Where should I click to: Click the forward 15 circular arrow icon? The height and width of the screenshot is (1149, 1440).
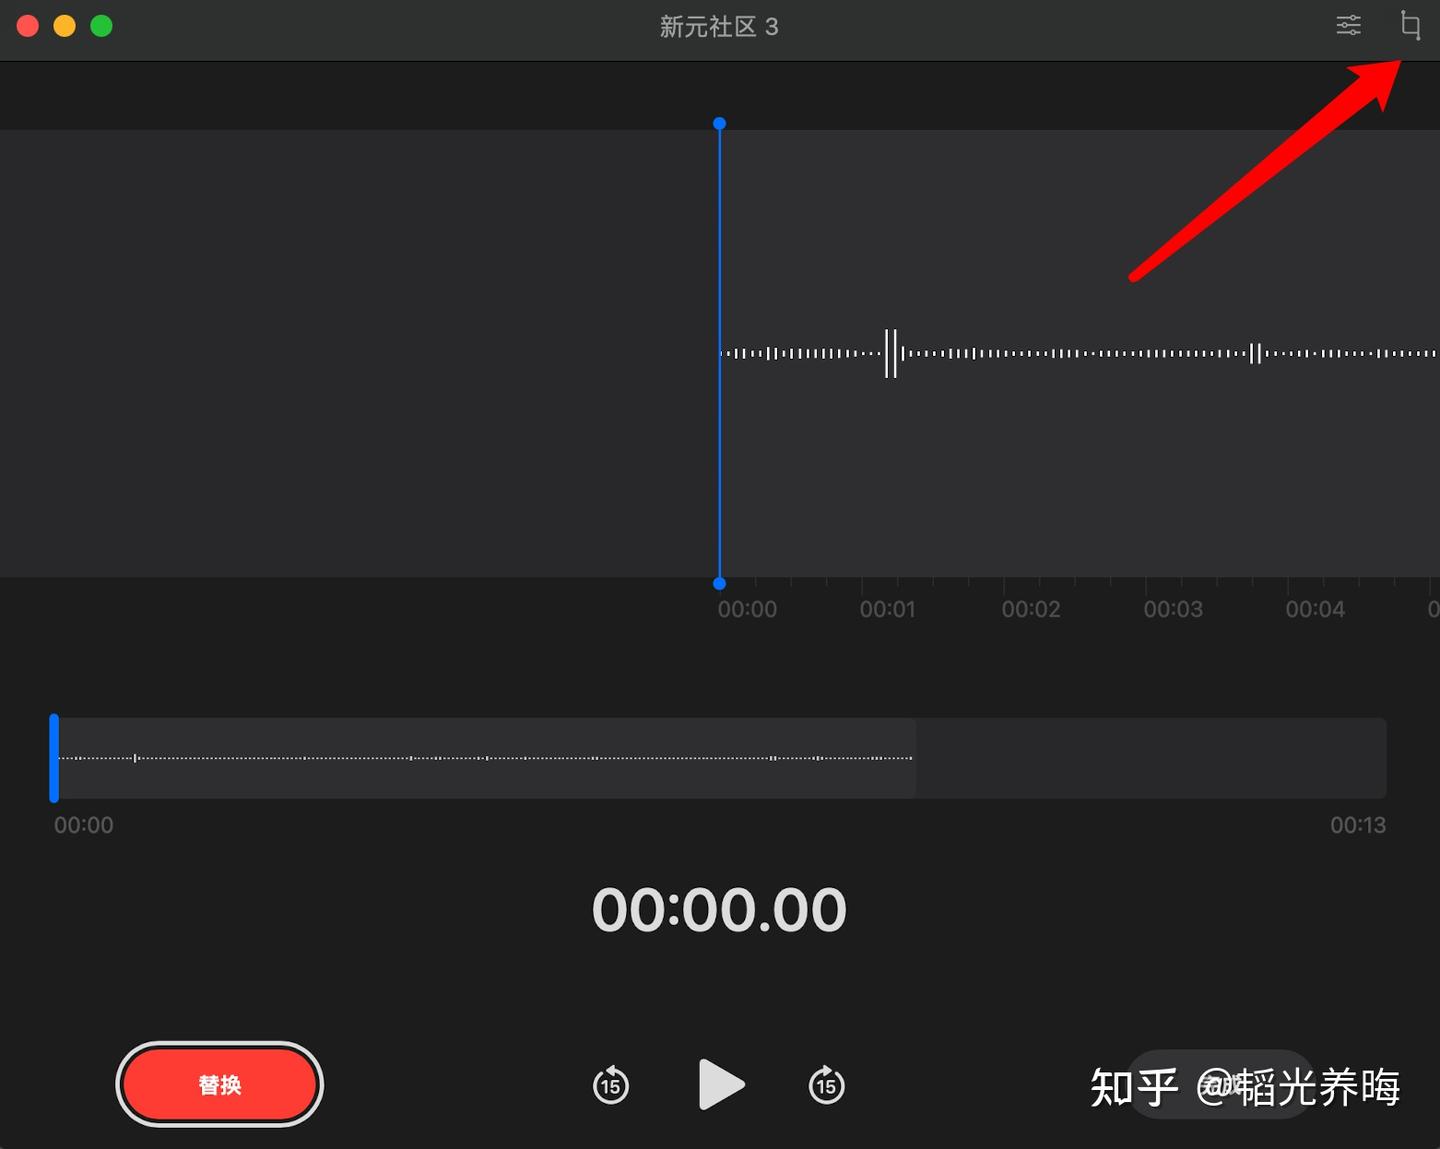826,1085
